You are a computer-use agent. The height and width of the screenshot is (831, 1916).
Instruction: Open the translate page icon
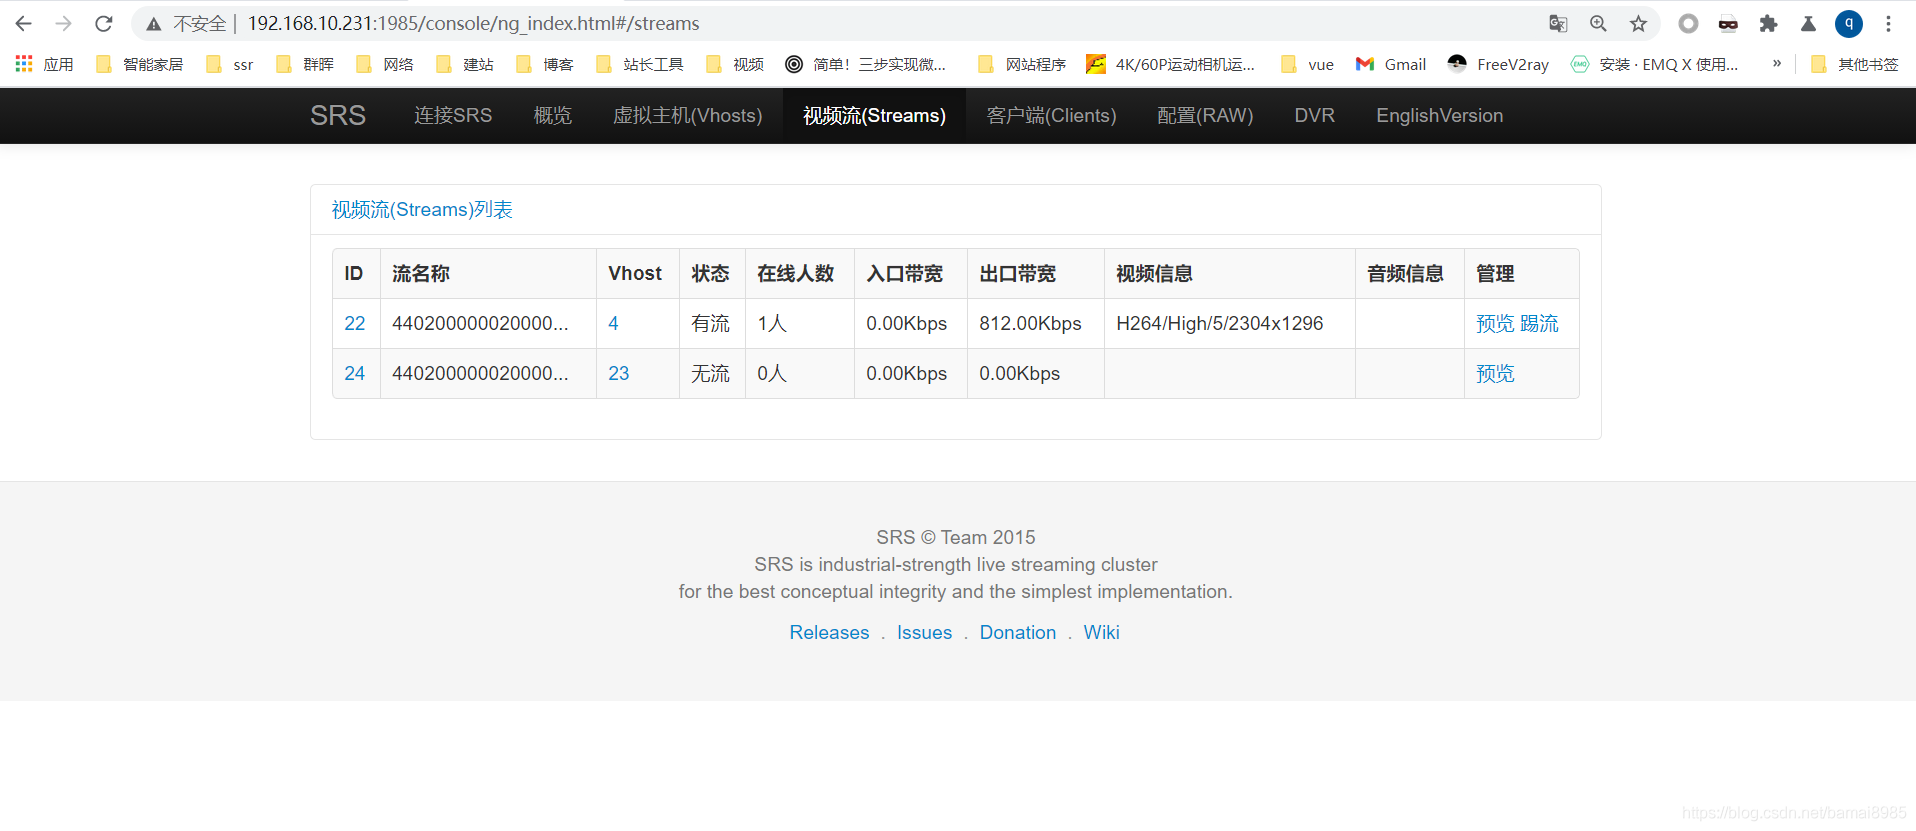click(1558, 23)
